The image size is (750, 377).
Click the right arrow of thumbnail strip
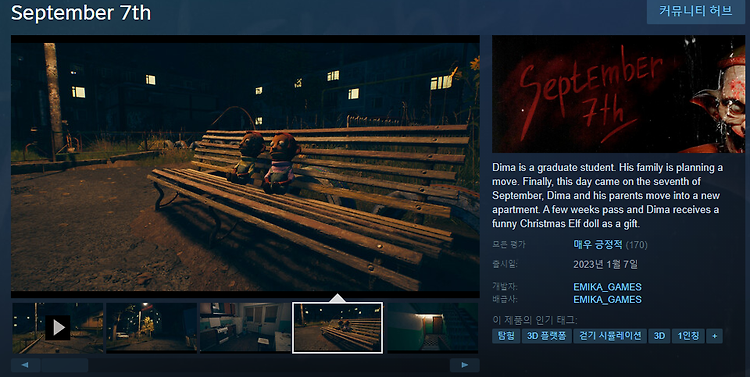[x=464, y=365]
